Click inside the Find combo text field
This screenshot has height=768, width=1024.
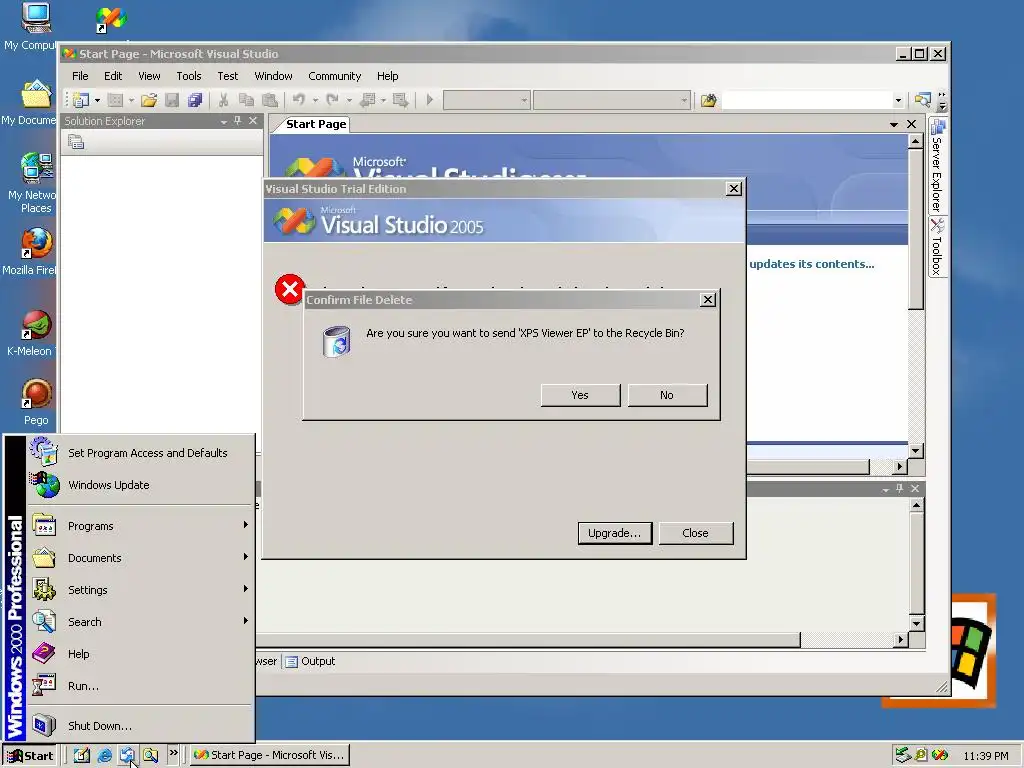(807, 100)
